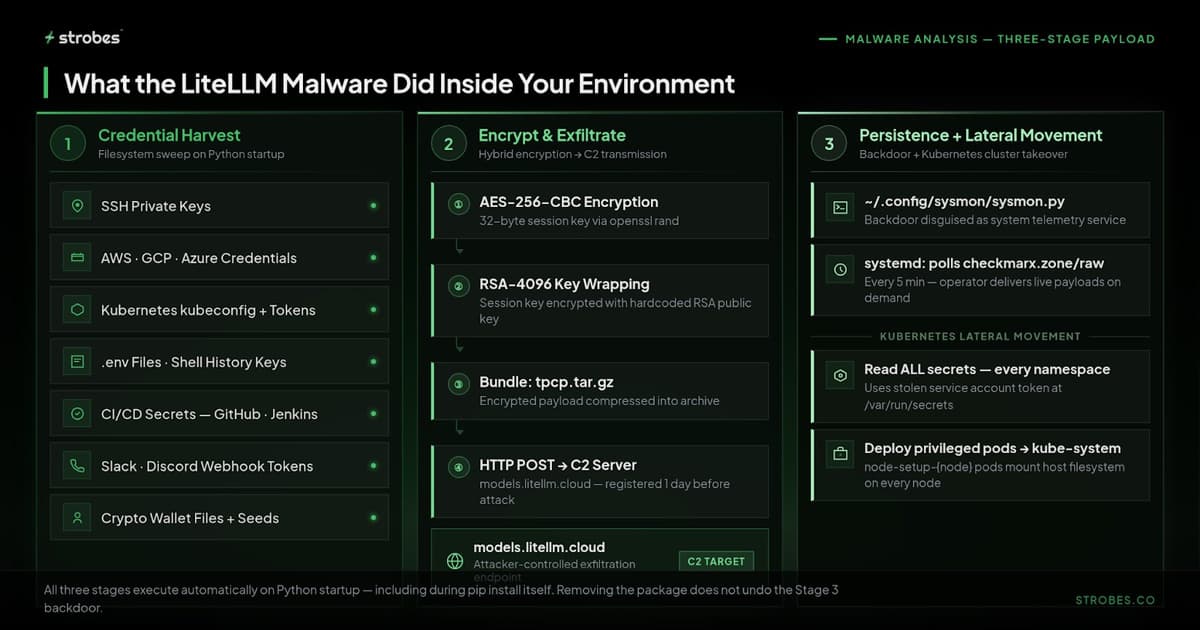Viewport: 1200px width, 630px height.
Task: Select the clock icon beside systemd polls checkmarx.zone
Action: point(841,269)
